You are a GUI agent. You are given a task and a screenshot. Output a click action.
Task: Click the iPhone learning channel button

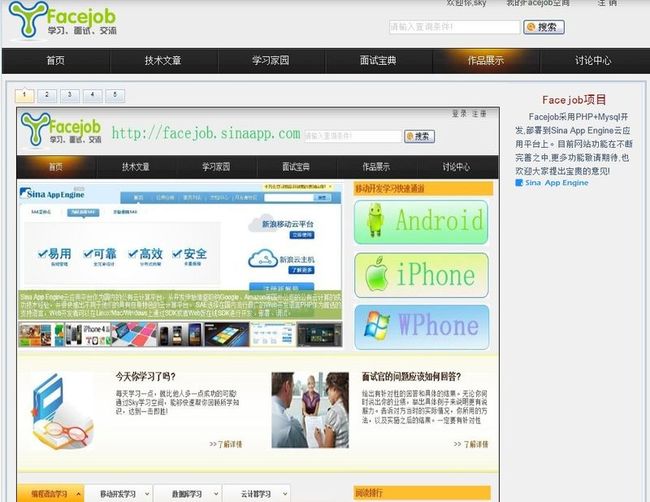421,275
